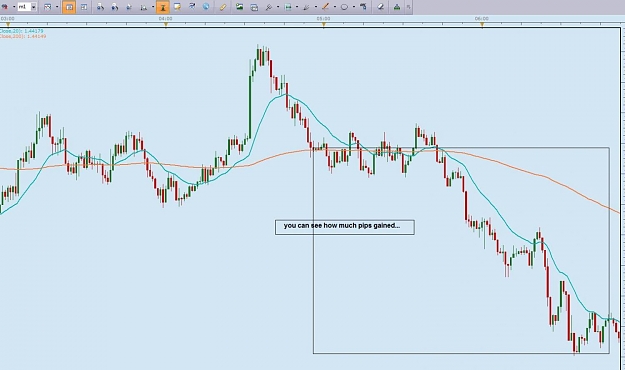The height and width of the screenshot is (370, 625).
Task: Click the window snapshot icon beside picture icon
Action: click(254, 7)
